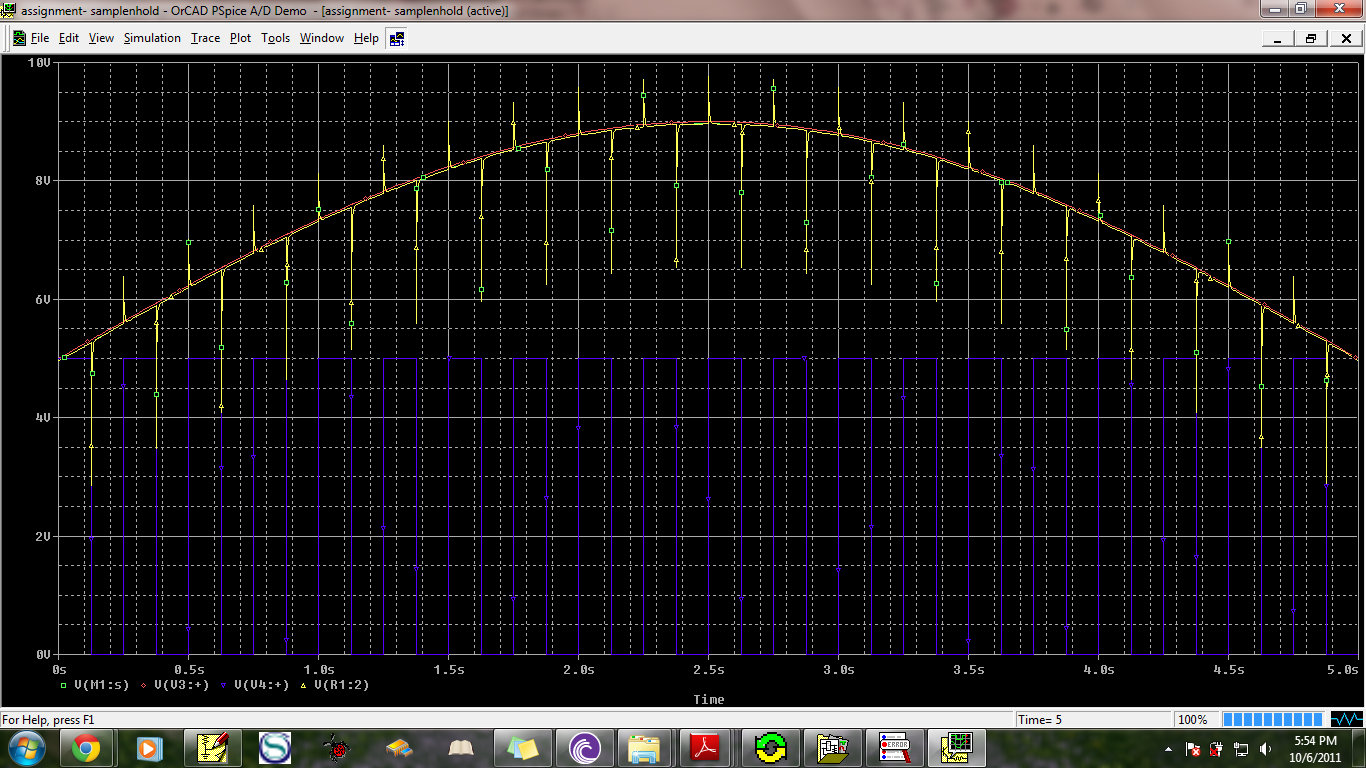Open the stacked books taskbar icon
Image resolution: width=1366 pixels, height=768 pixels.
(399, 748)
